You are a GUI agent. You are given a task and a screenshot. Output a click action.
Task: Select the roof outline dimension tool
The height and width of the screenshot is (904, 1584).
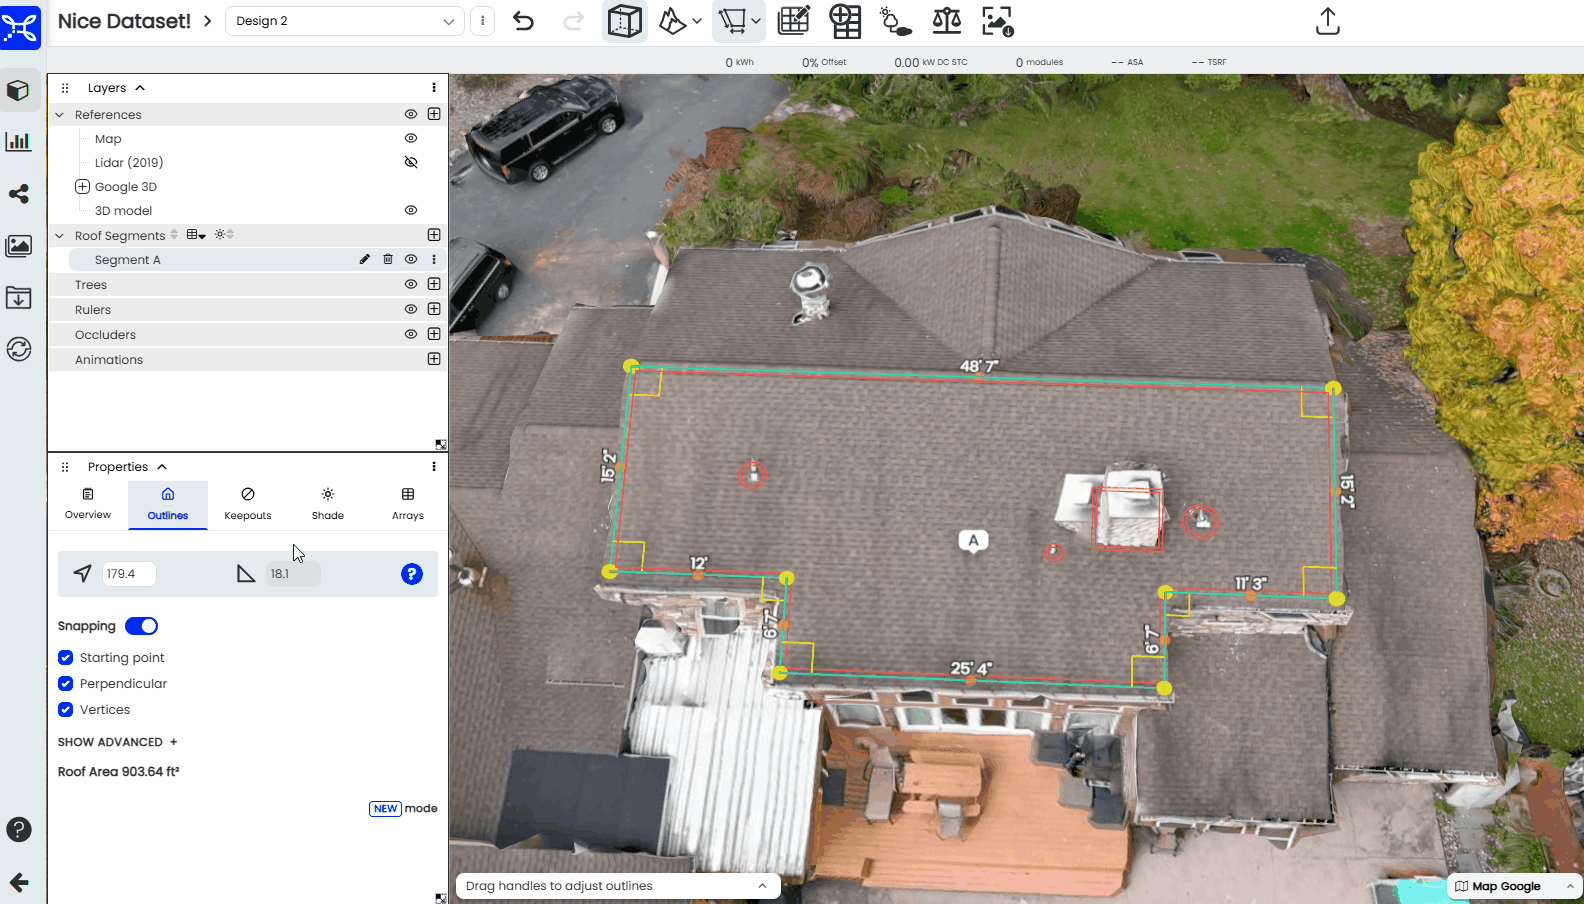coord(732,21)
